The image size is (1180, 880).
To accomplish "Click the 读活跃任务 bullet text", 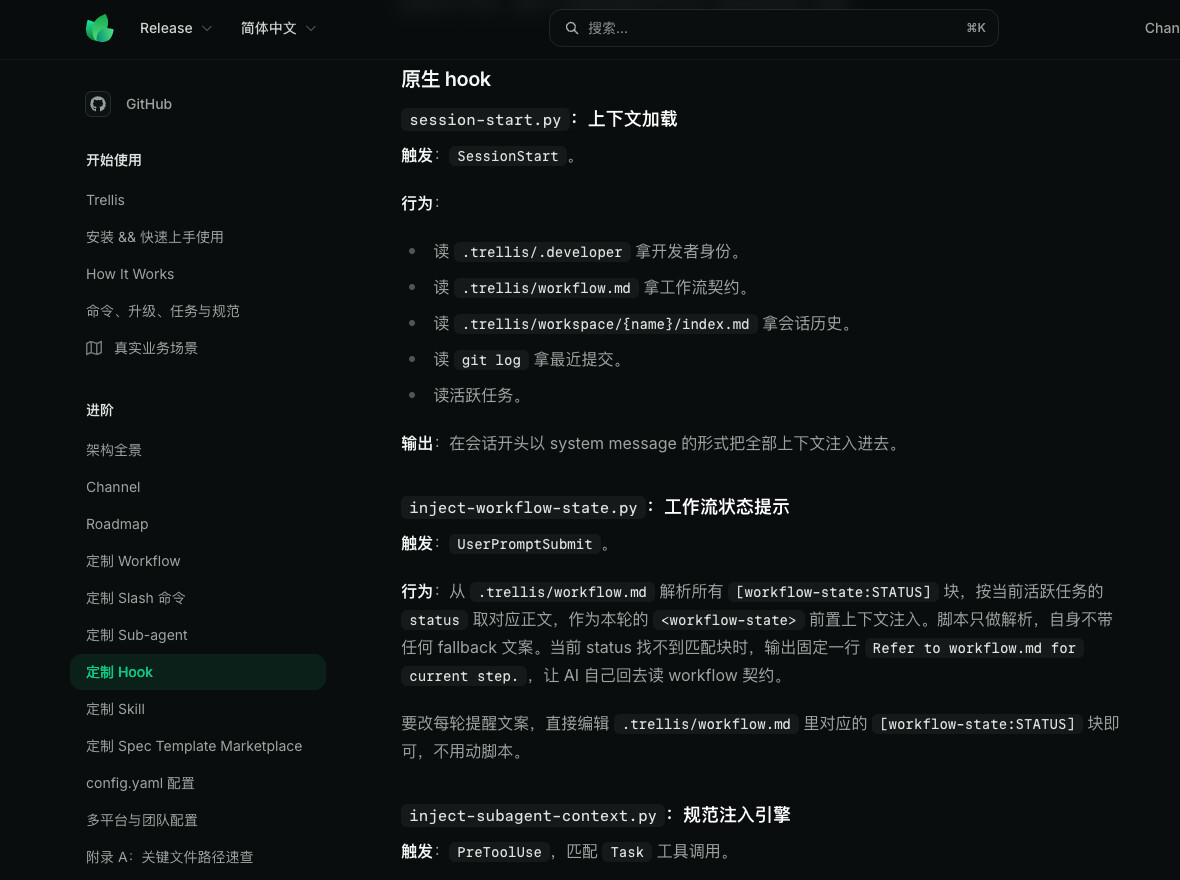I will [478, 395].
